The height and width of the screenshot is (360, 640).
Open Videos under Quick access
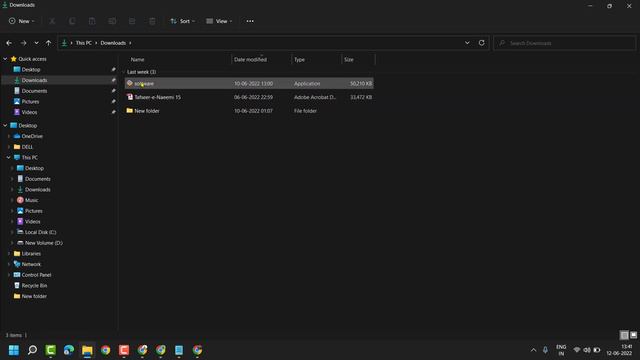click(29, 112)
